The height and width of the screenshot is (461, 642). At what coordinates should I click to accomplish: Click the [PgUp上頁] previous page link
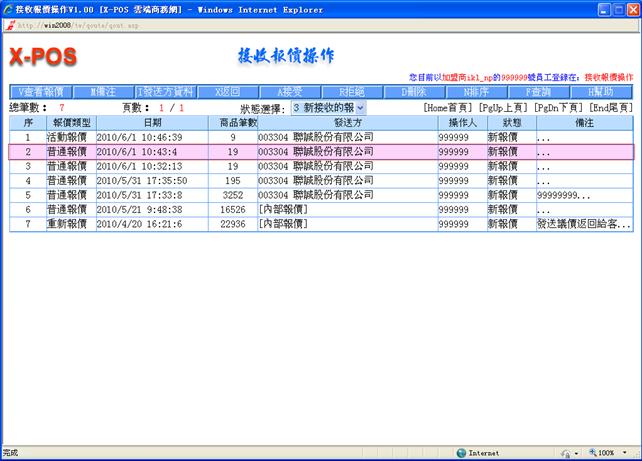coord(504,107)
